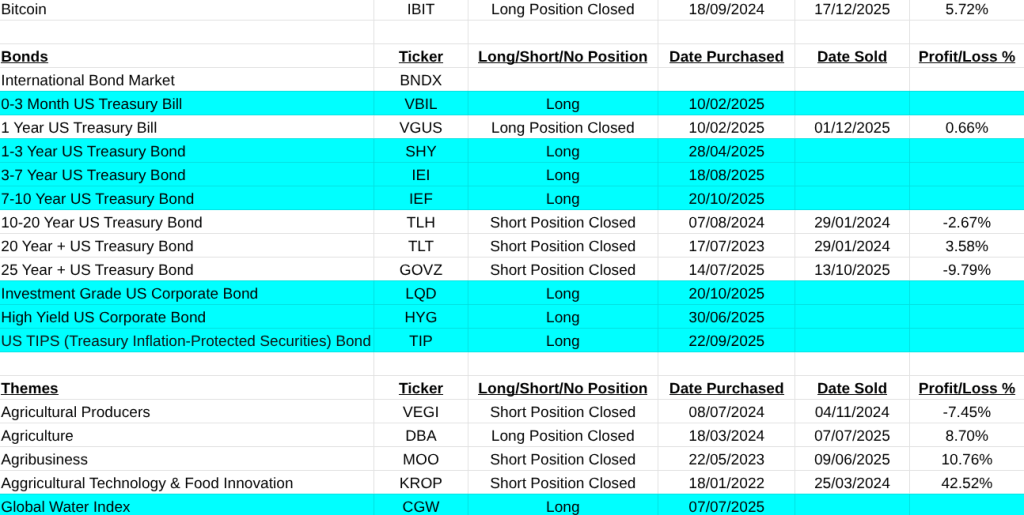The height and width of the screenshot is (515, 1024).
Task: Click the Bonds section header cell
Action: click(25, 57)
